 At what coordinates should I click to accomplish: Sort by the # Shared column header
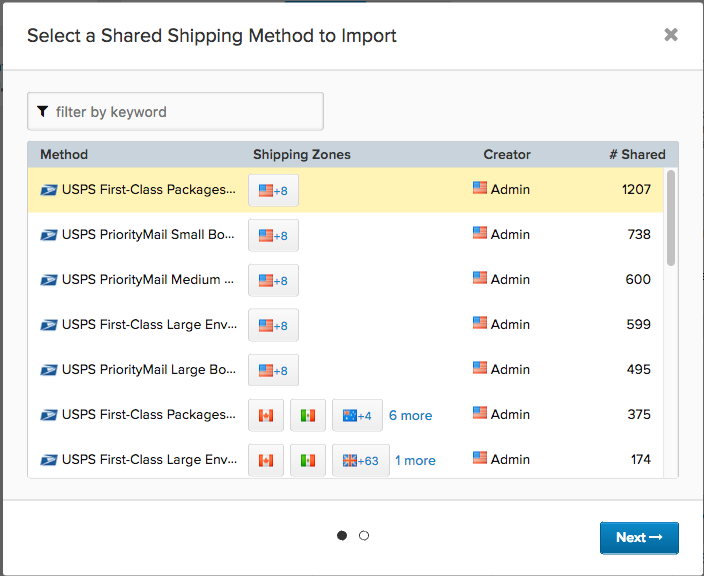click(x=637, y=154)
